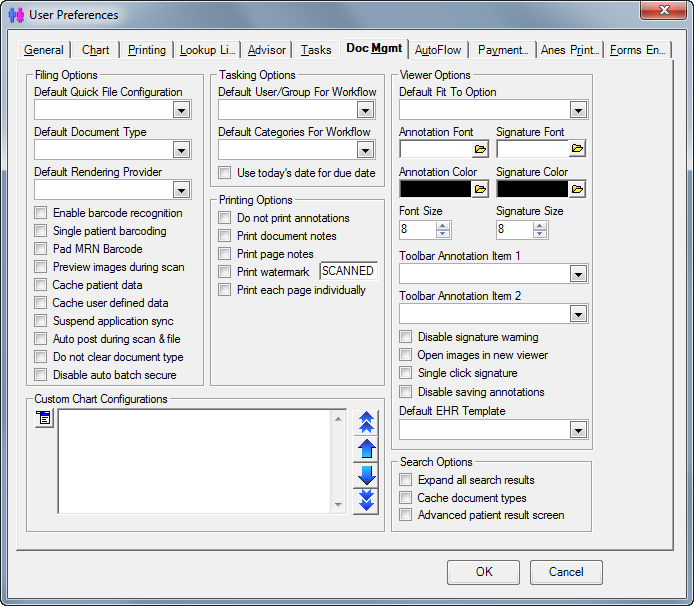Expand Default User/Group For Workflow dropdown

(x=366, y=110)
